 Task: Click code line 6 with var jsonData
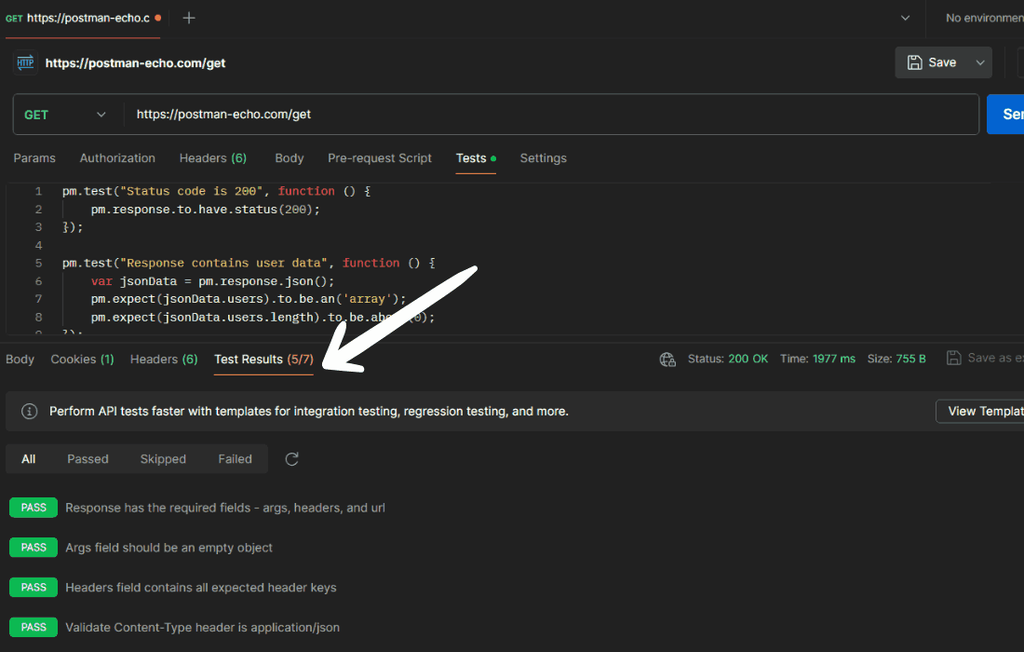point(212,282)
